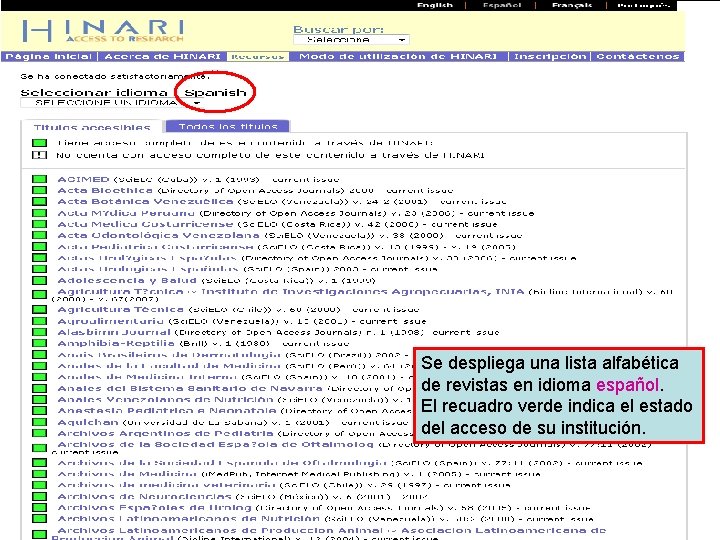This screenshot has height=540, width=720.
Task: Open Acerca de HINARI menu
Action: [163, 56]
